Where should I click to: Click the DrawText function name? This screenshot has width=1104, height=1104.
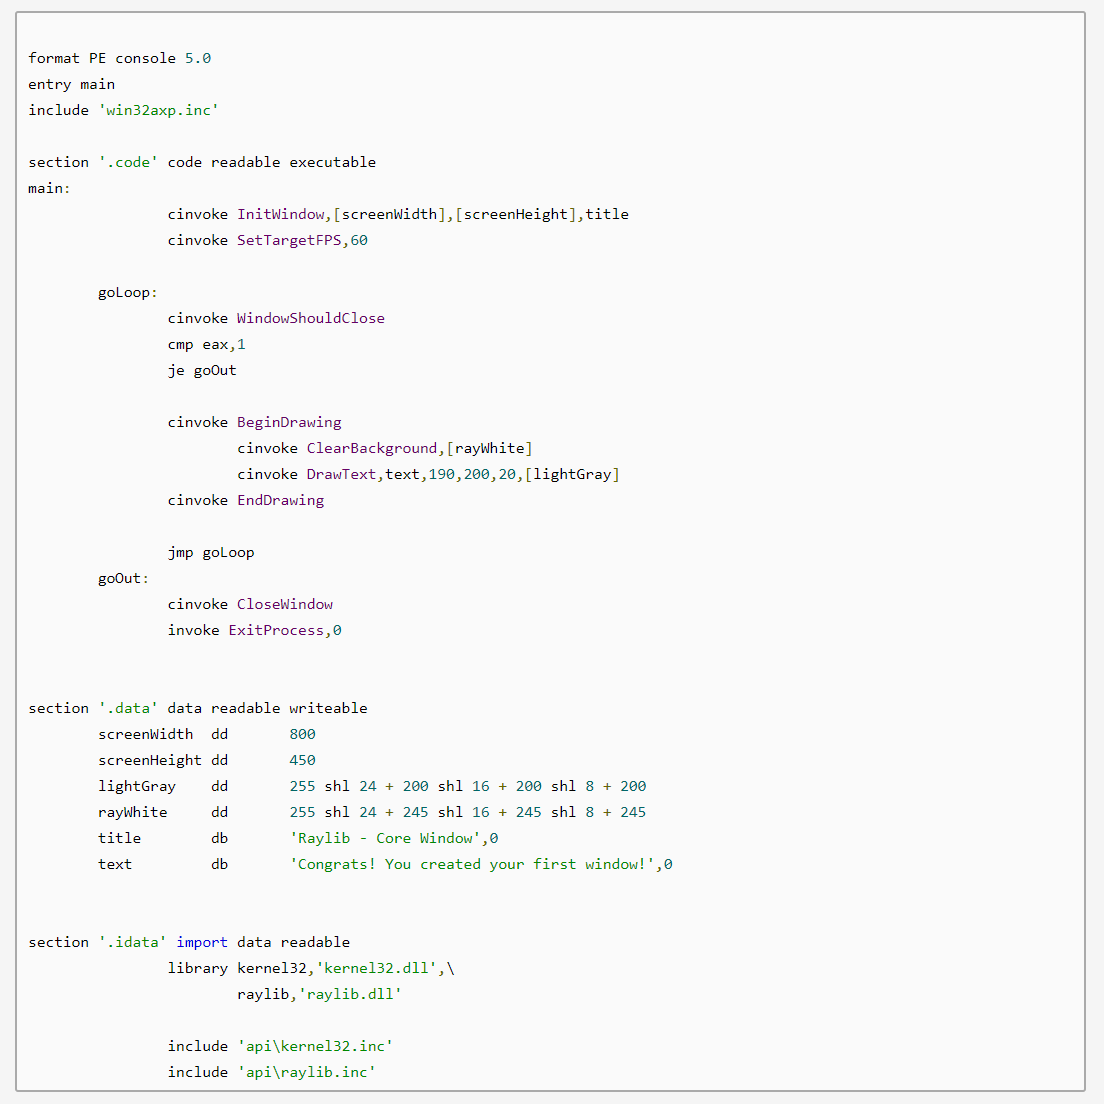[x=341, y=475]
